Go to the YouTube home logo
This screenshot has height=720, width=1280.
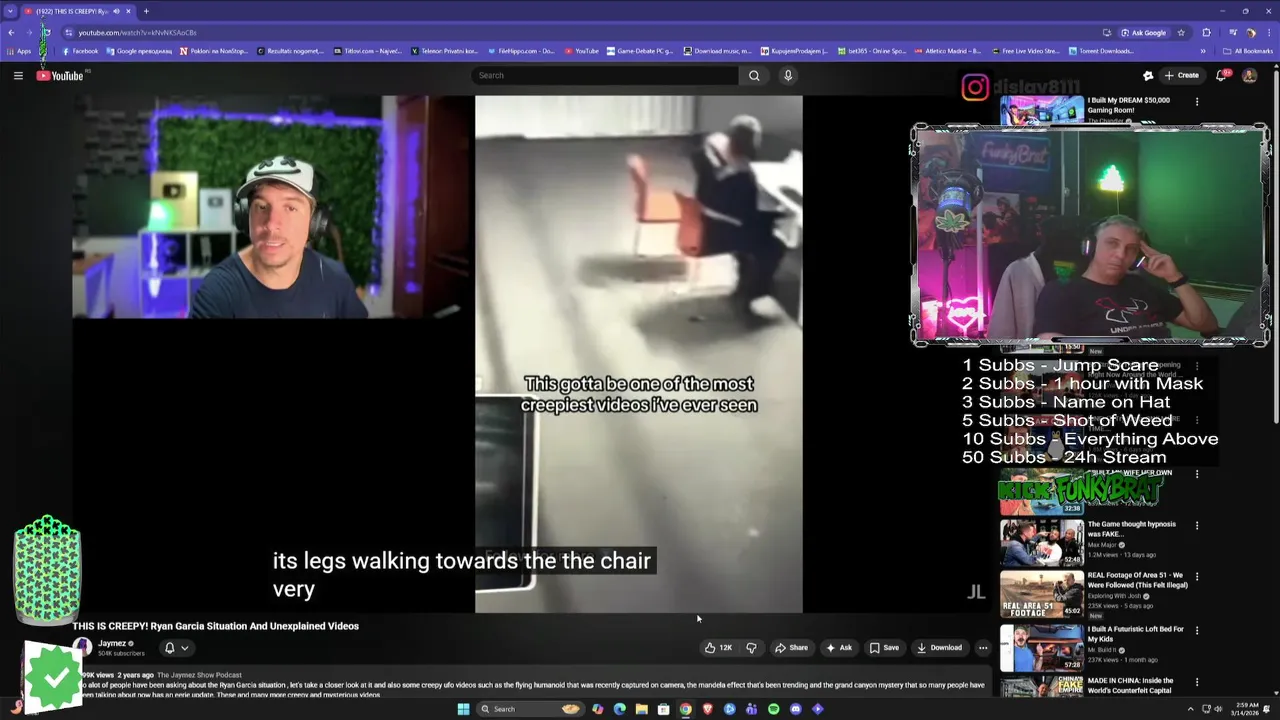61,75
